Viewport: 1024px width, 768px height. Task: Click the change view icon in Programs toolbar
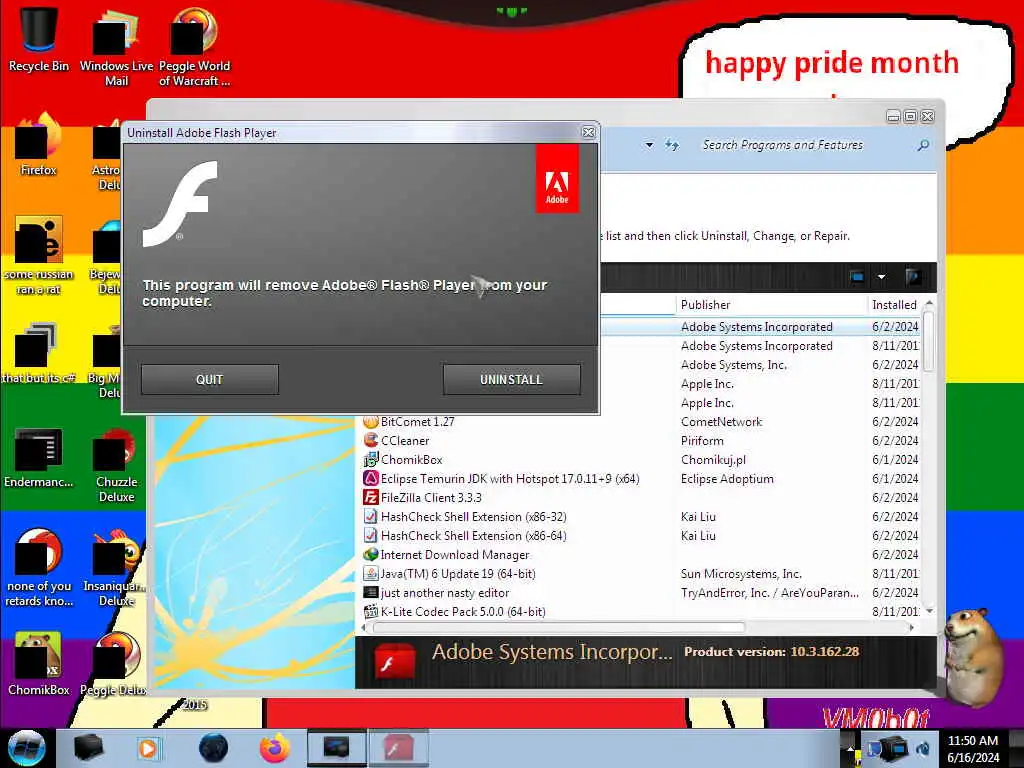pyautogui.click(x=857, y=277)
